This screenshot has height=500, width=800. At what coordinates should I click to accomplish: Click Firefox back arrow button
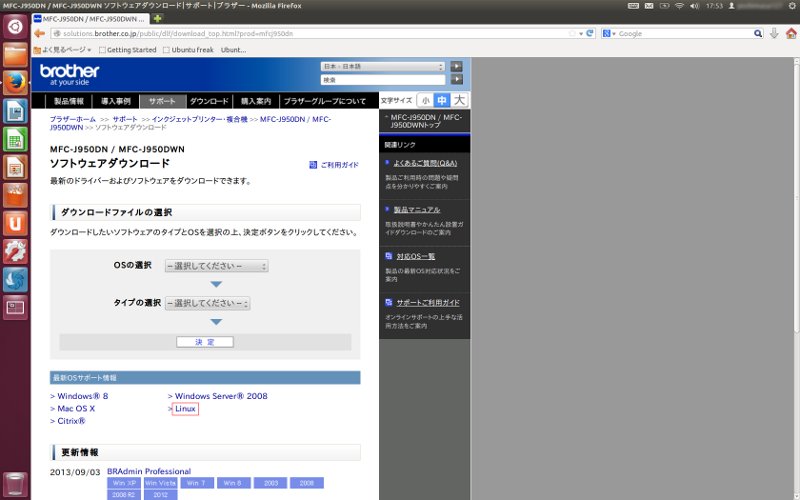tap(39, 34)
